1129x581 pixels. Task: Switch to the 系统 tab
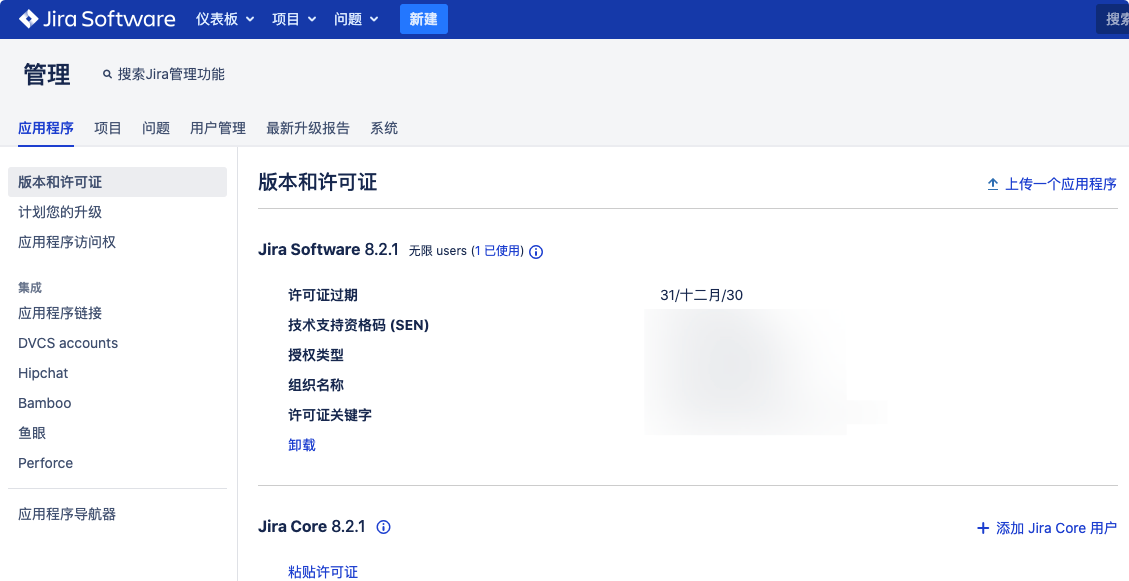(x=384, y=128)
